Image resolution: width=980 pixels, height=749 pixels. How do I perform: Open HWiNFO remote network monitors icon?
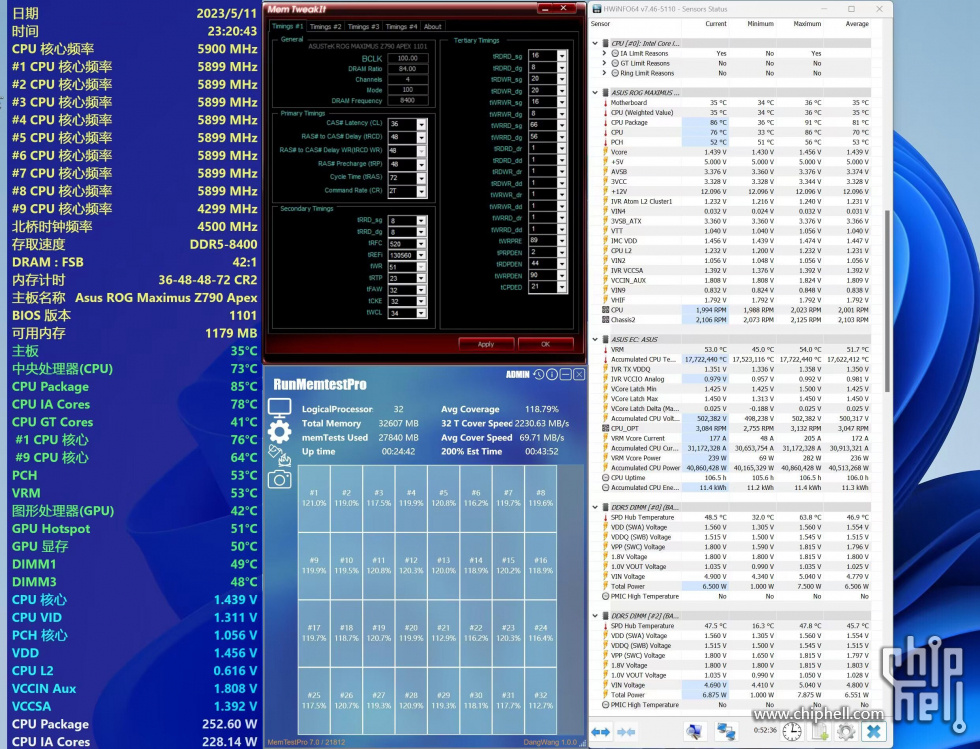tap(726, 731)
